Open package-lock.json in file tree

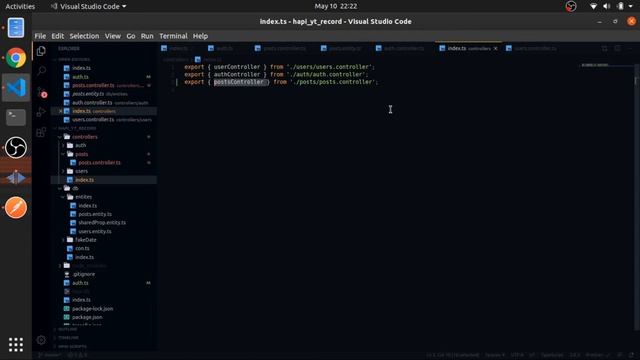(93, 309)
